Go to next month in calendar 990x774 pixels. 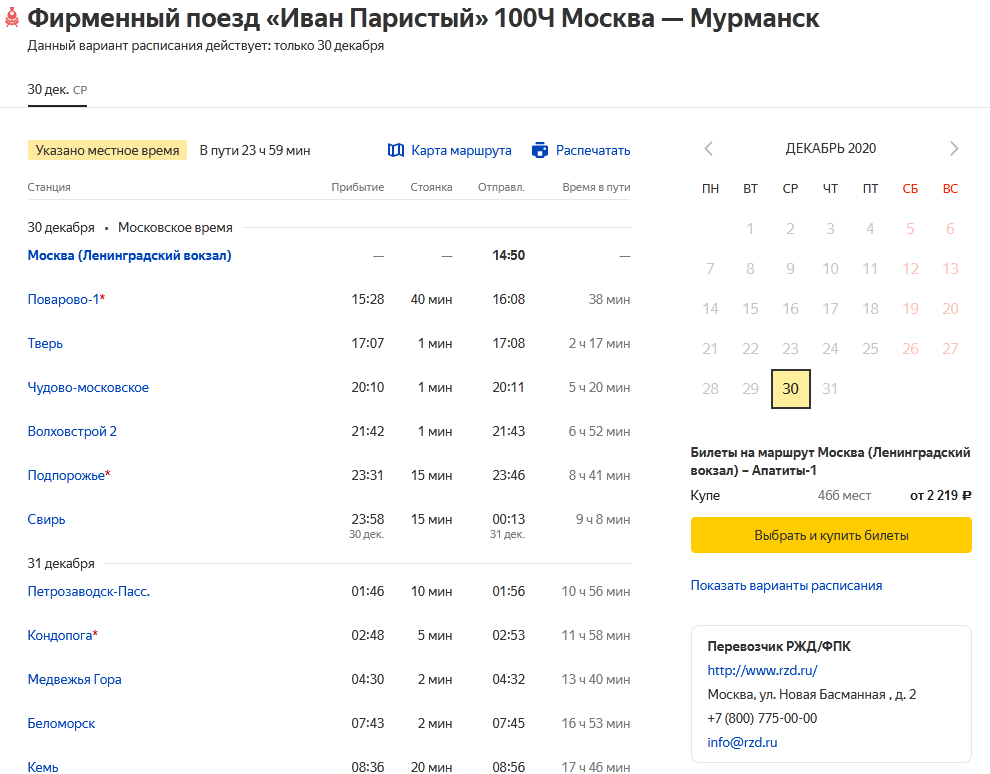(x=953, y=149)
